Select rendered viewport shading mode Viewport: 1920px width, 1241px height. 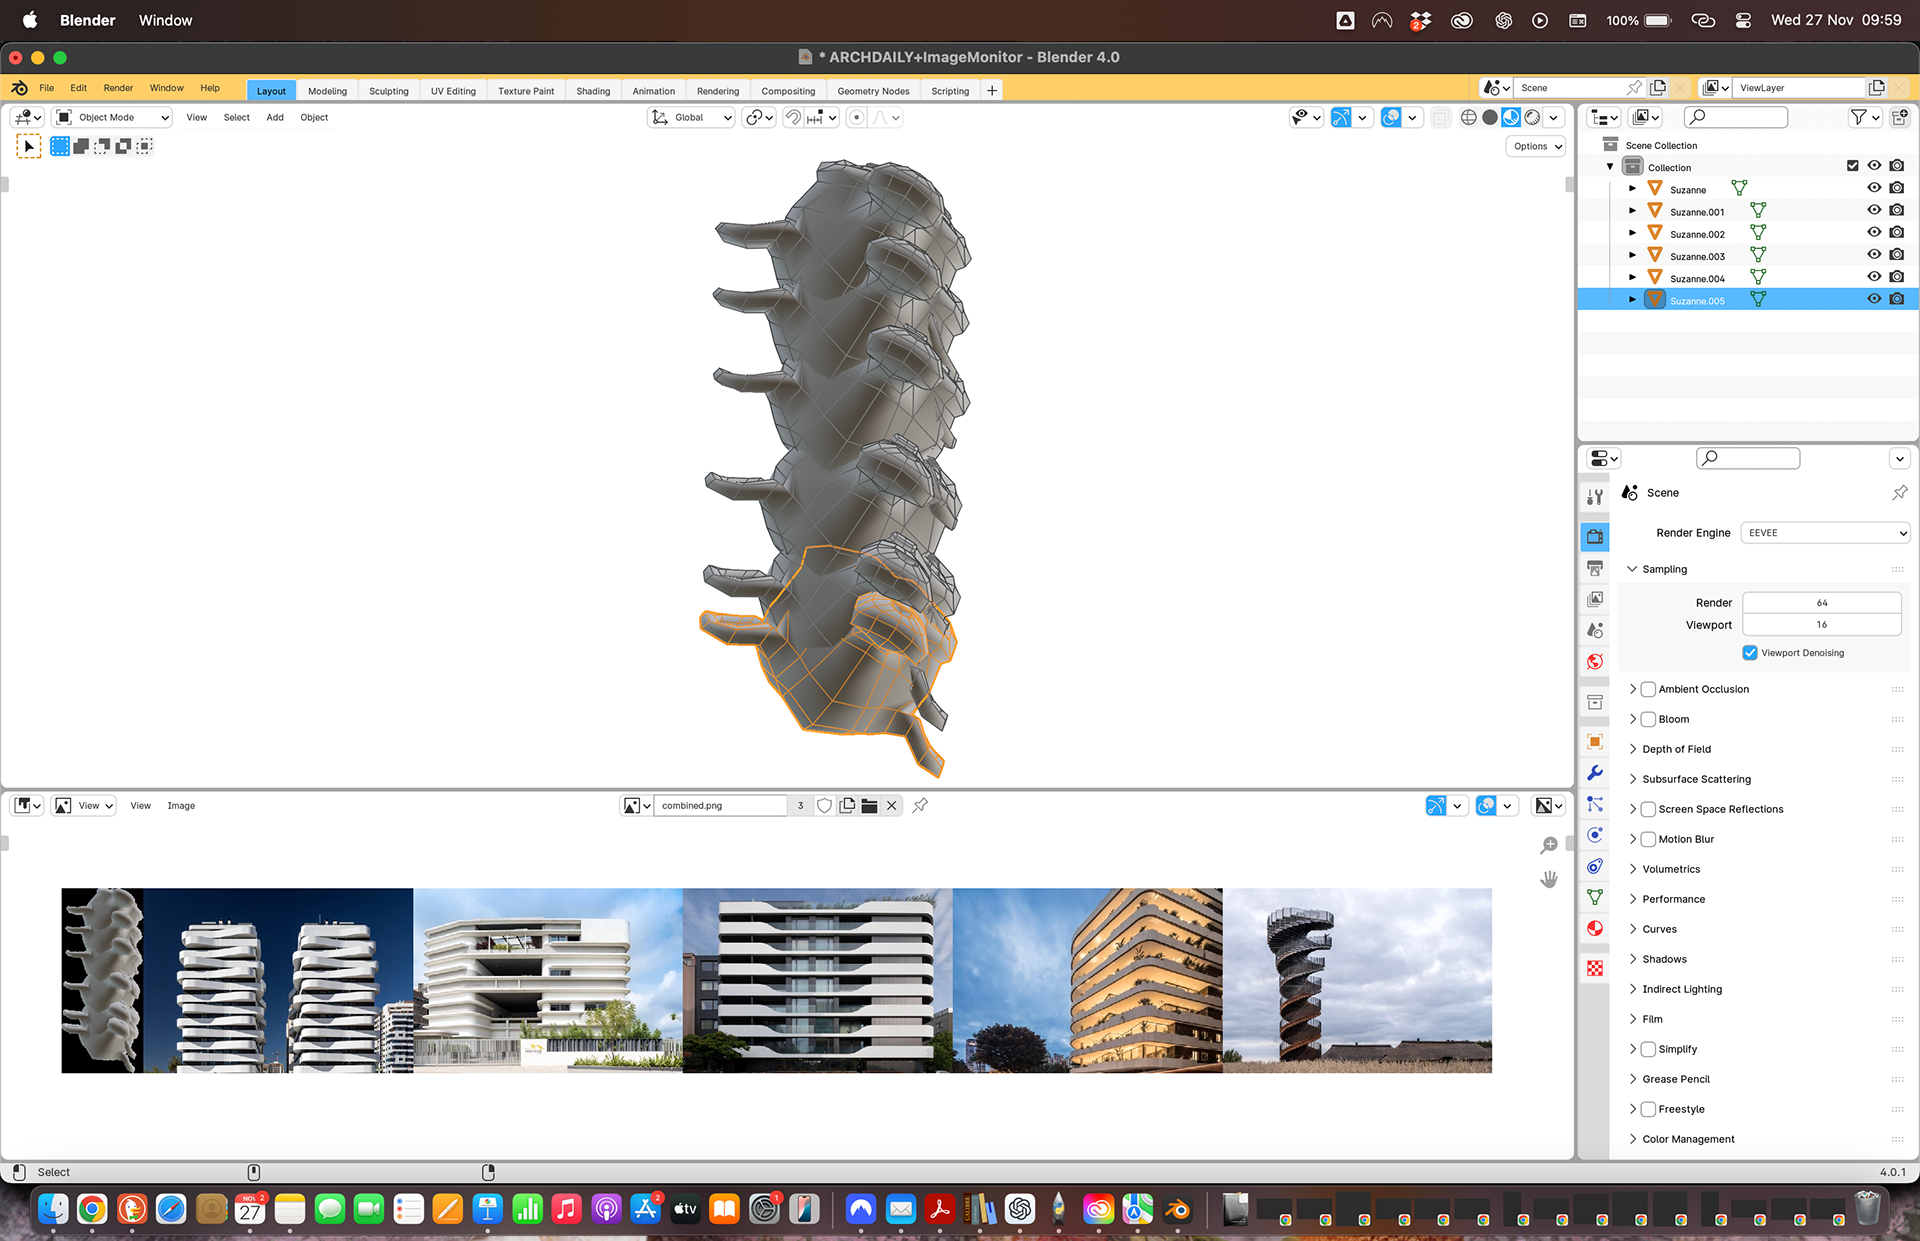pyautogui.click(x=1532, y=118)
